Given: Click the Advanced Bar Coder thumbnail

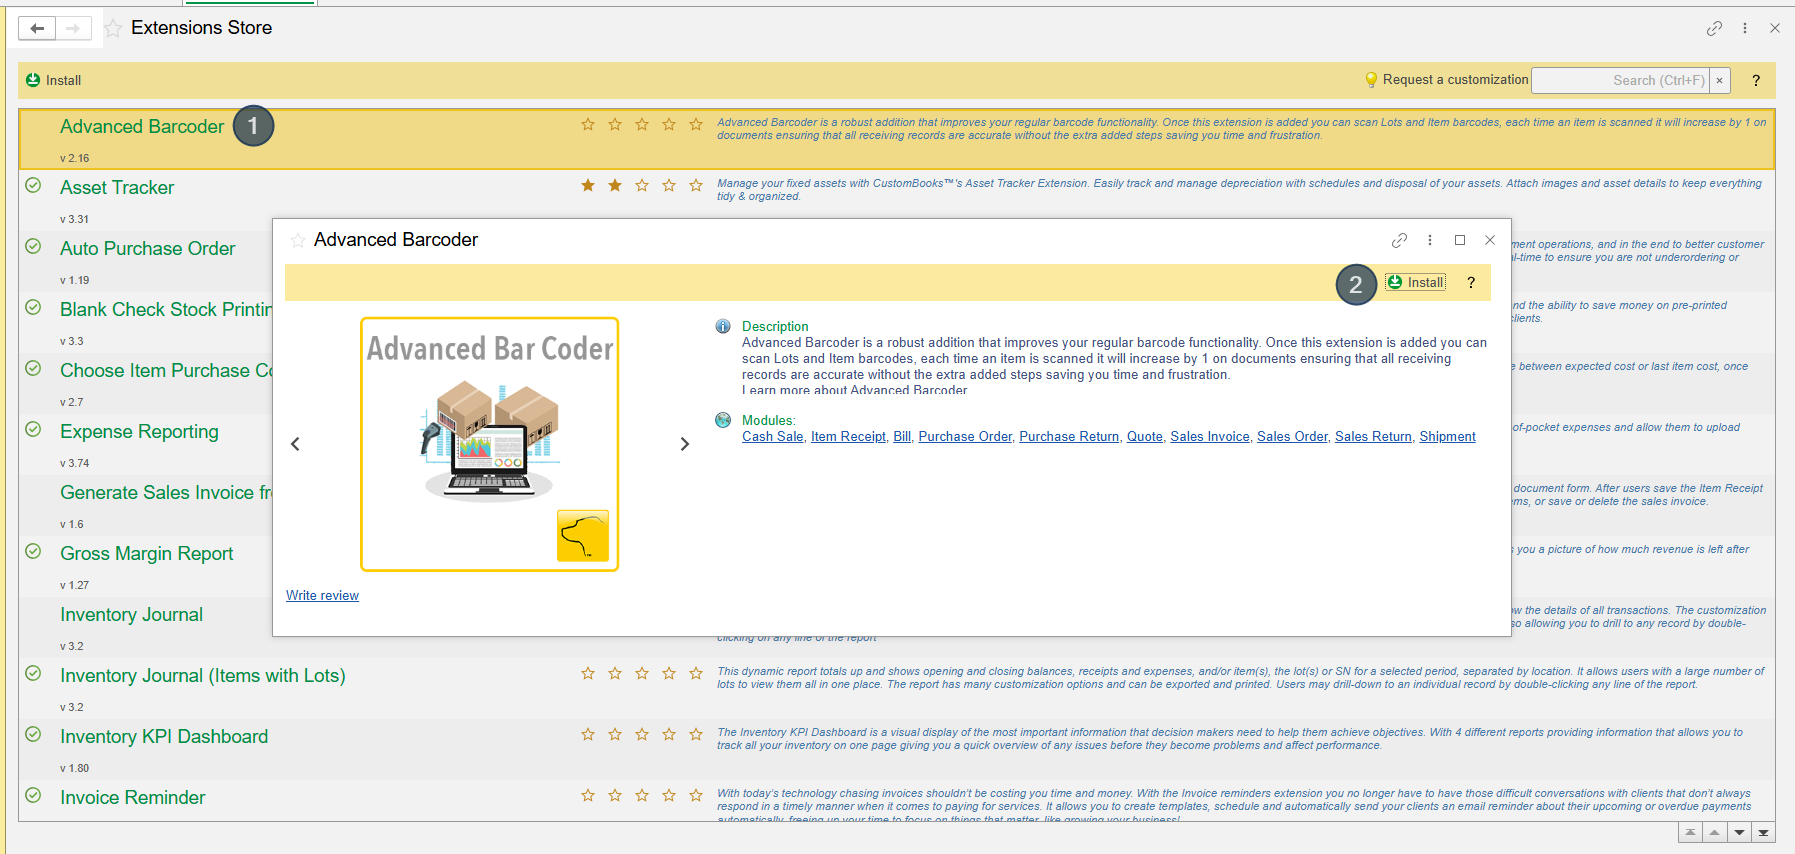Looking at the screenshot, I should (x=489, y=445).
